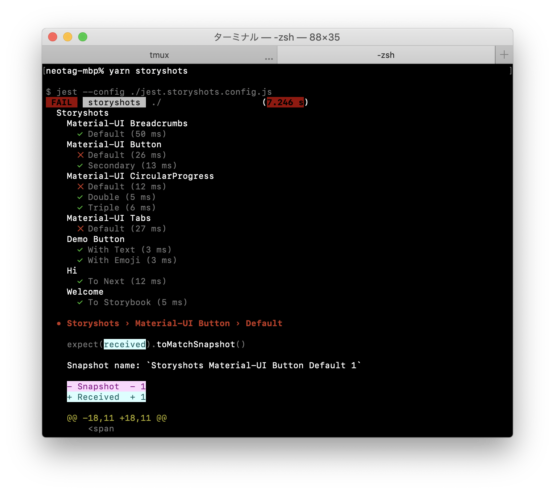Click the red cross beside Default (27 ms)
The image size is (555, 493).
point(80,229)
